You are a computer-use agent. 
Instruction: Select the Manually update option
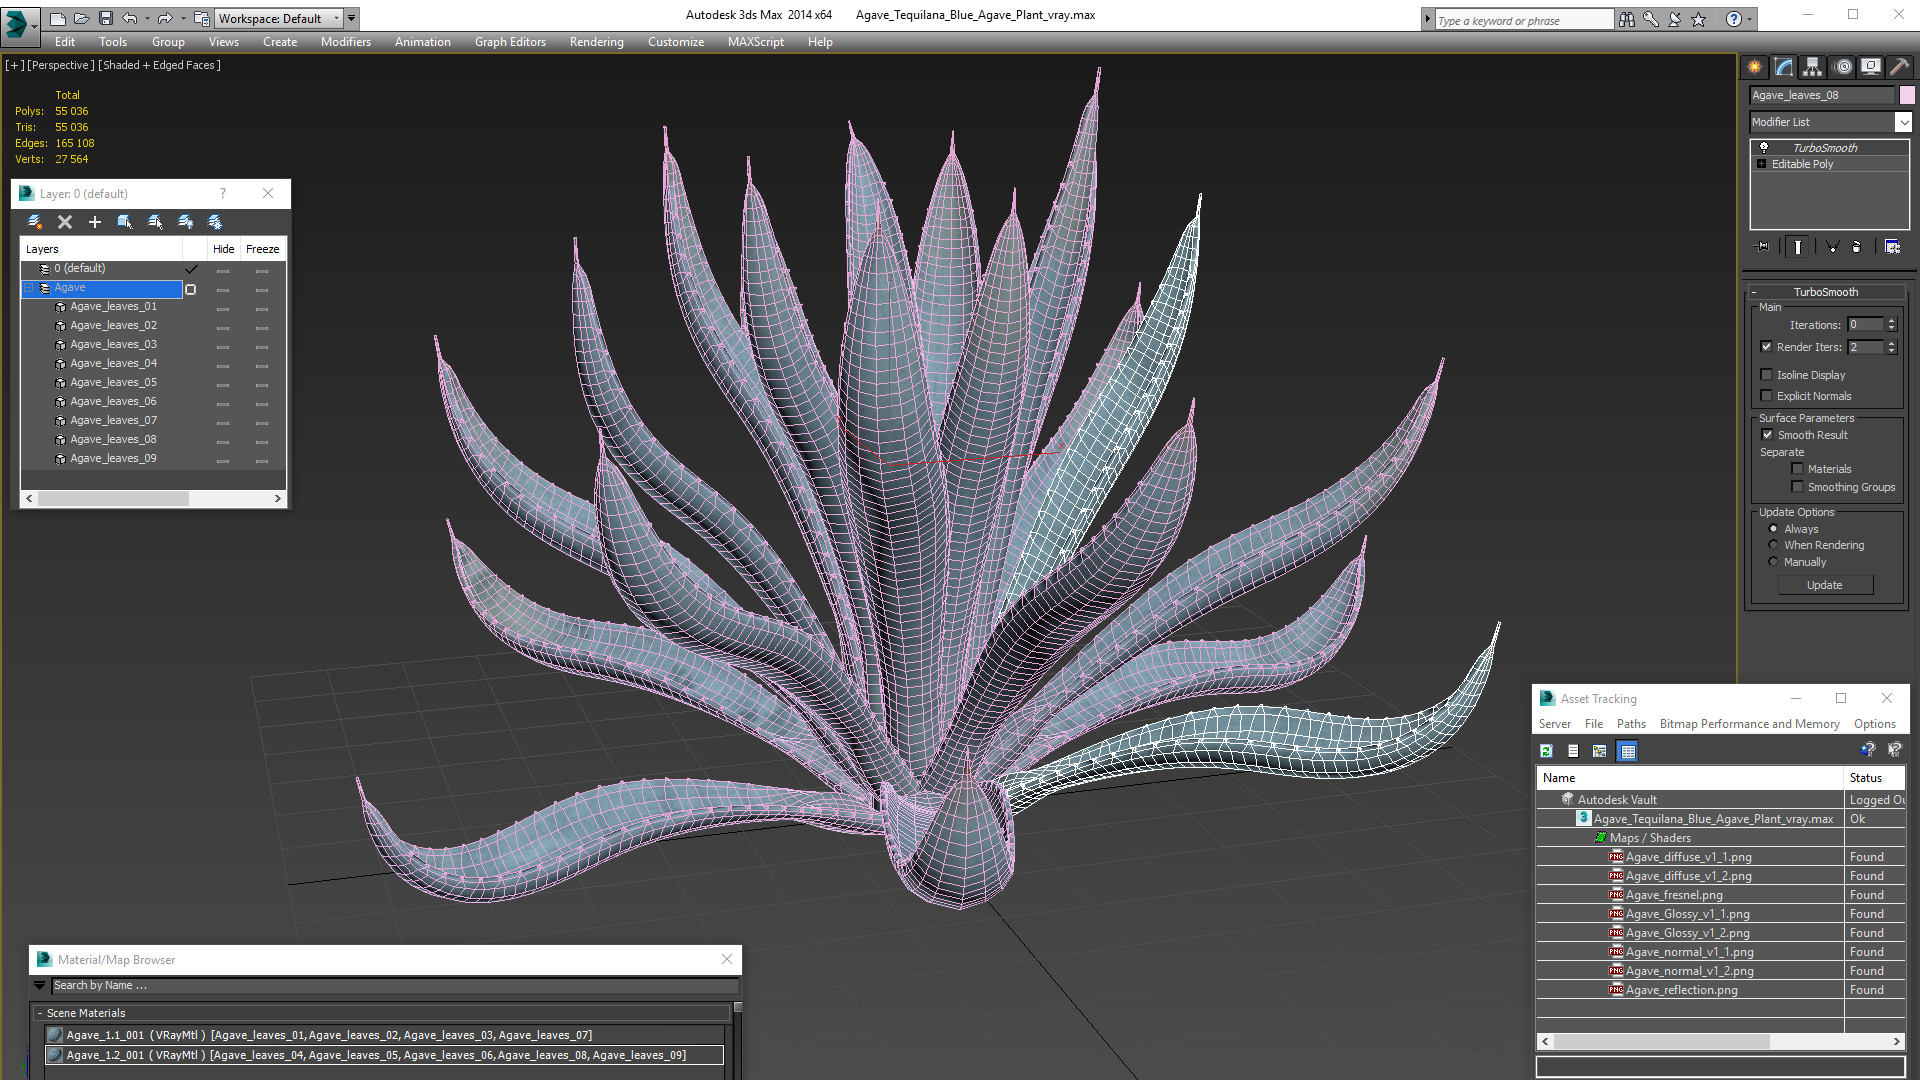click(1773, 562)
